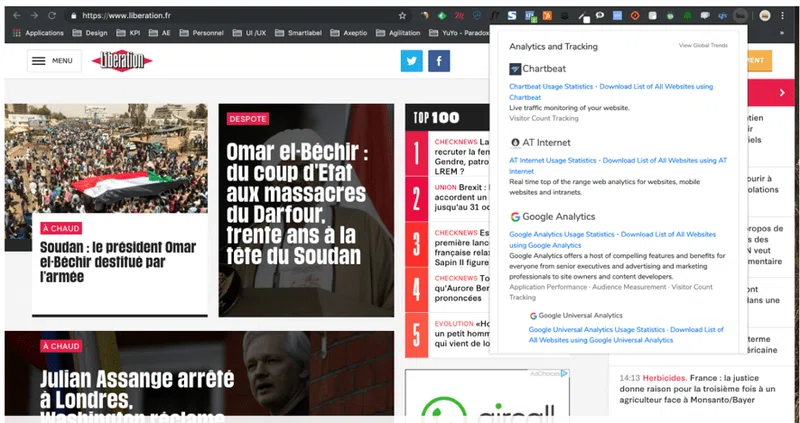This screenshot has height=423, width=800.
Task: Go back with the browser back arrow
Action: pyautogui.click(x=17, y=16)
